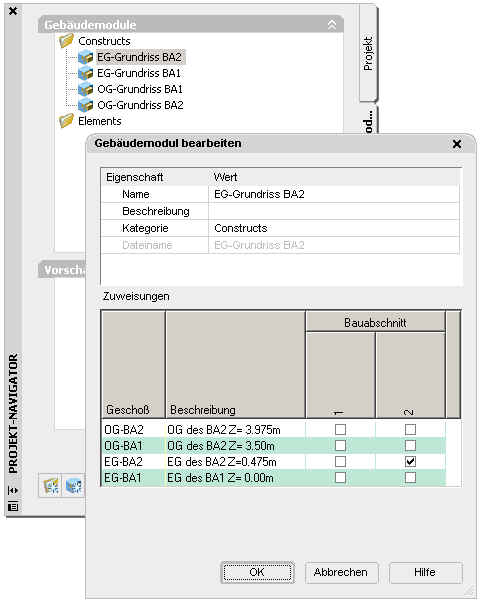Collapse the Gebäudemodule panel with double chevron

click(332, 25)
